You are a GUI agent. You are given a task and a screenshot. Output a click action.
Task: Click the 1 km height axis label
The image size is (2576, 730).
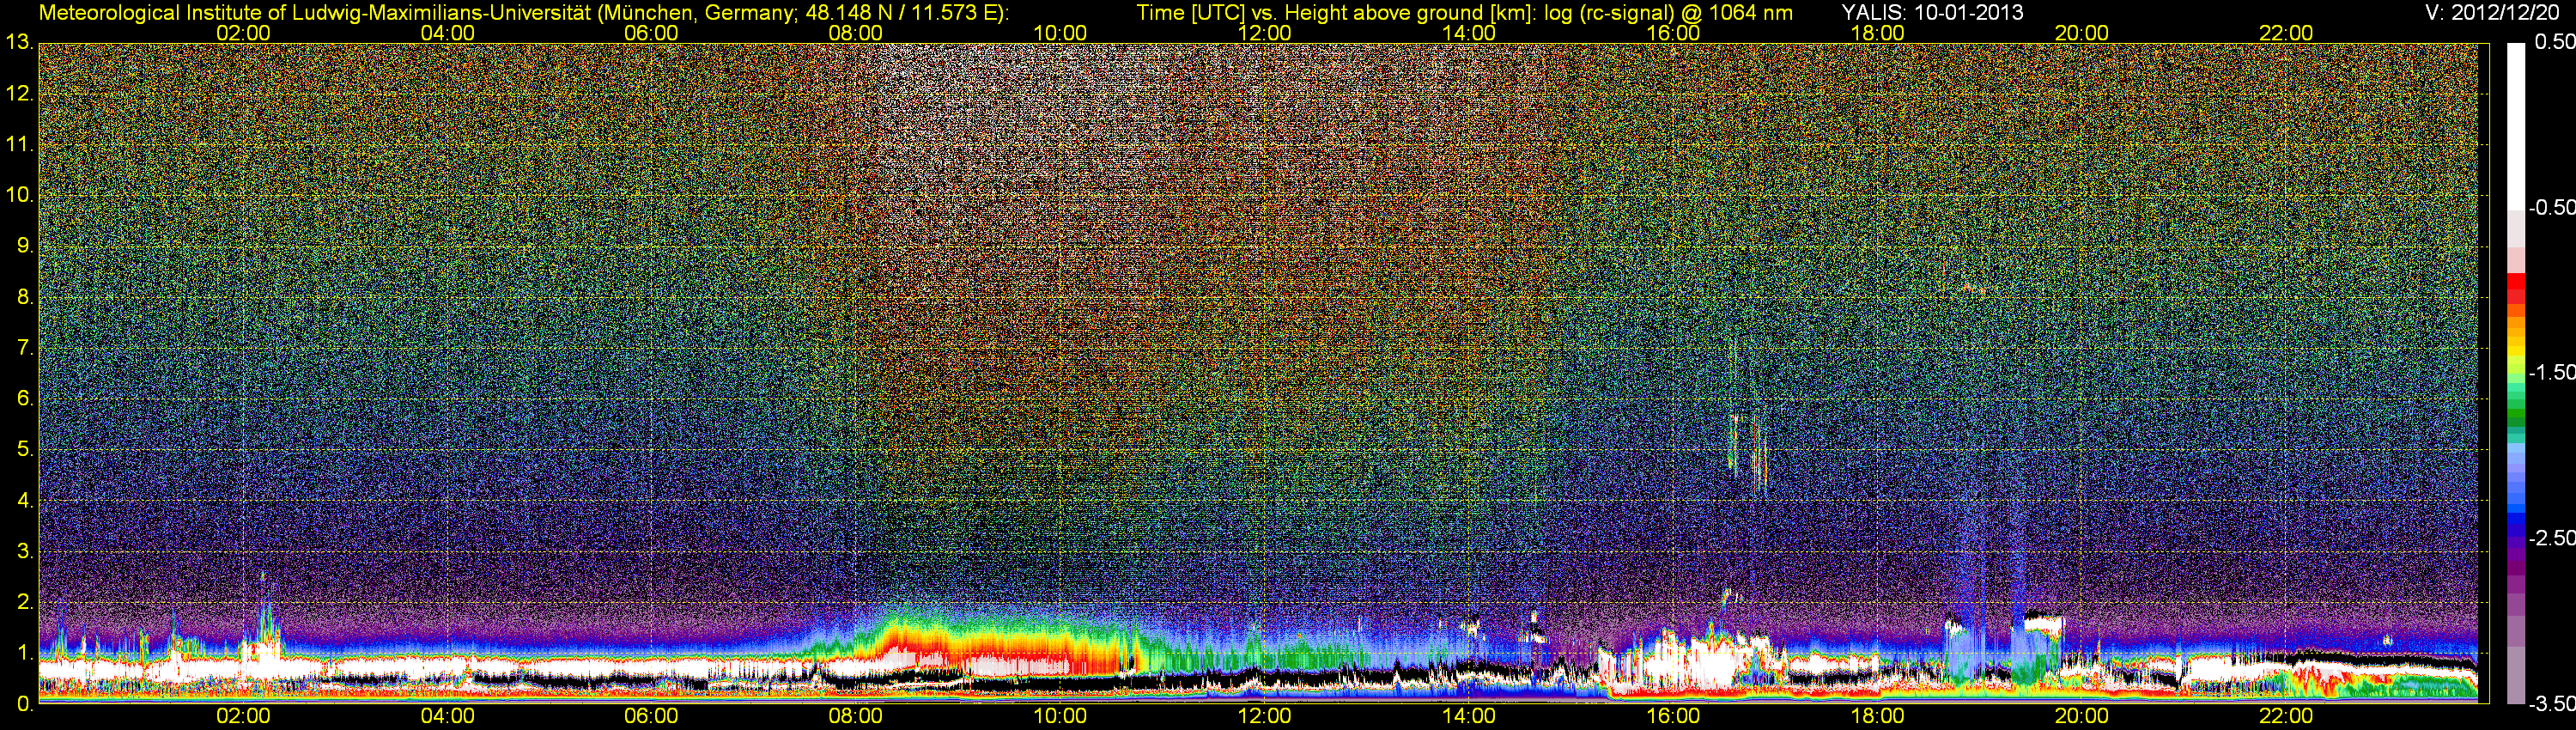coord(24,653)
